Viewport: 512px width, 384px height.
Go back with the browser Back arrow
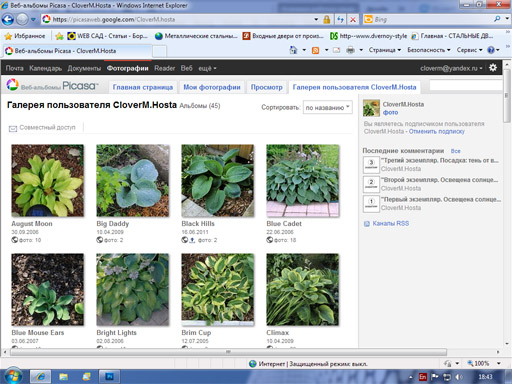tap(7, 19)
